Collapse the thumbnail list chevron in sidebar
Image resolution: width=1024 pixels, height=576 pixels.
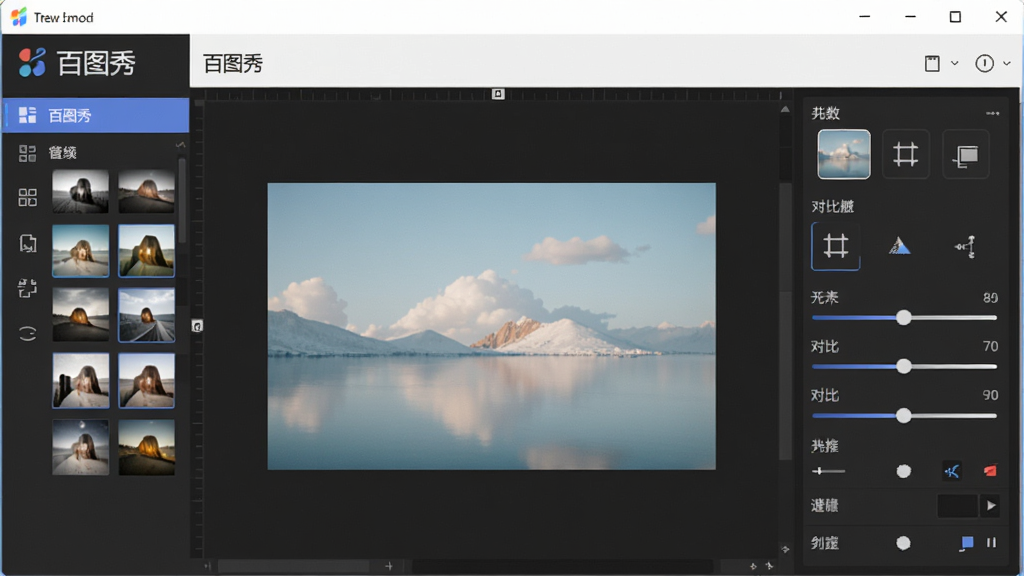[x=180, y=144]
